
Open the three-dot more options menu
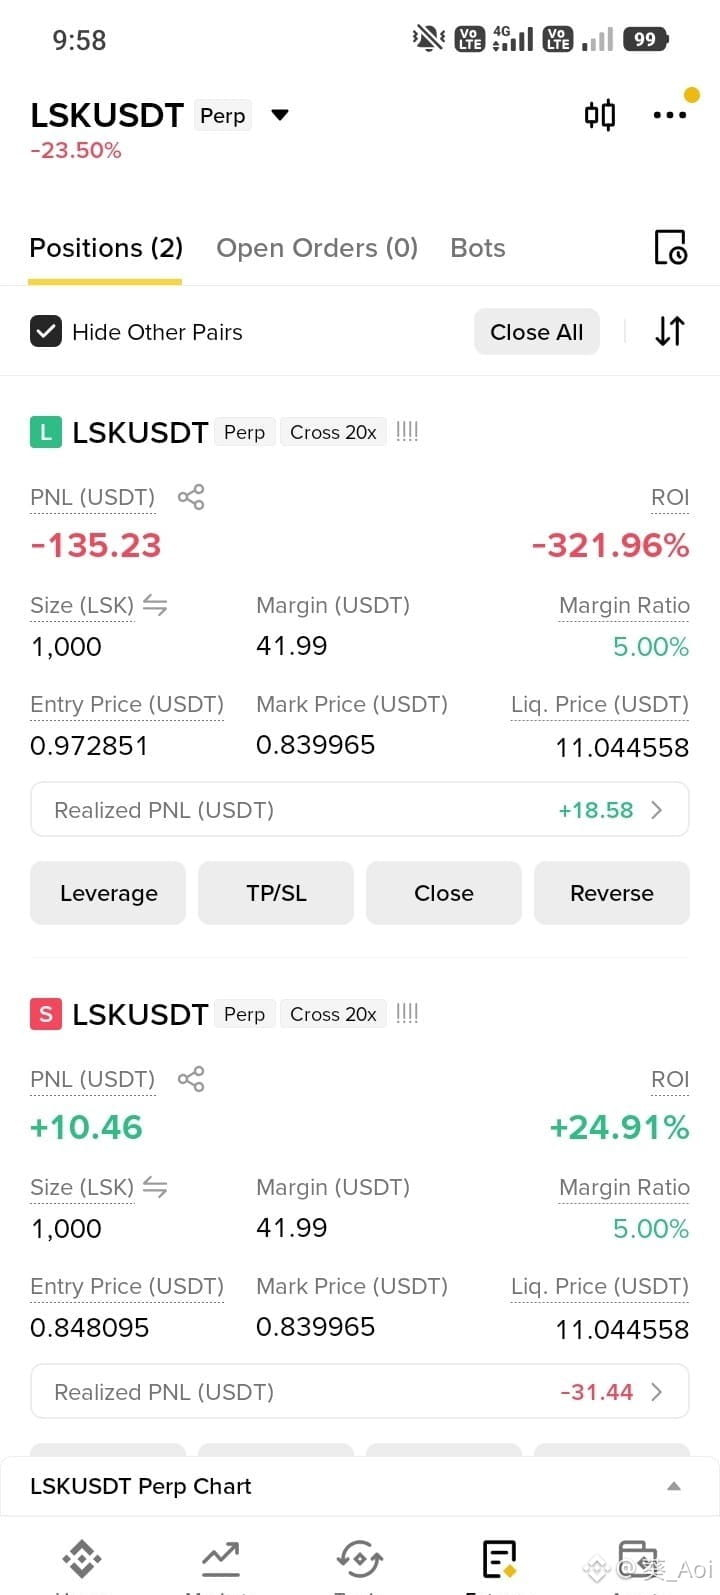click(x=669, y=115)
